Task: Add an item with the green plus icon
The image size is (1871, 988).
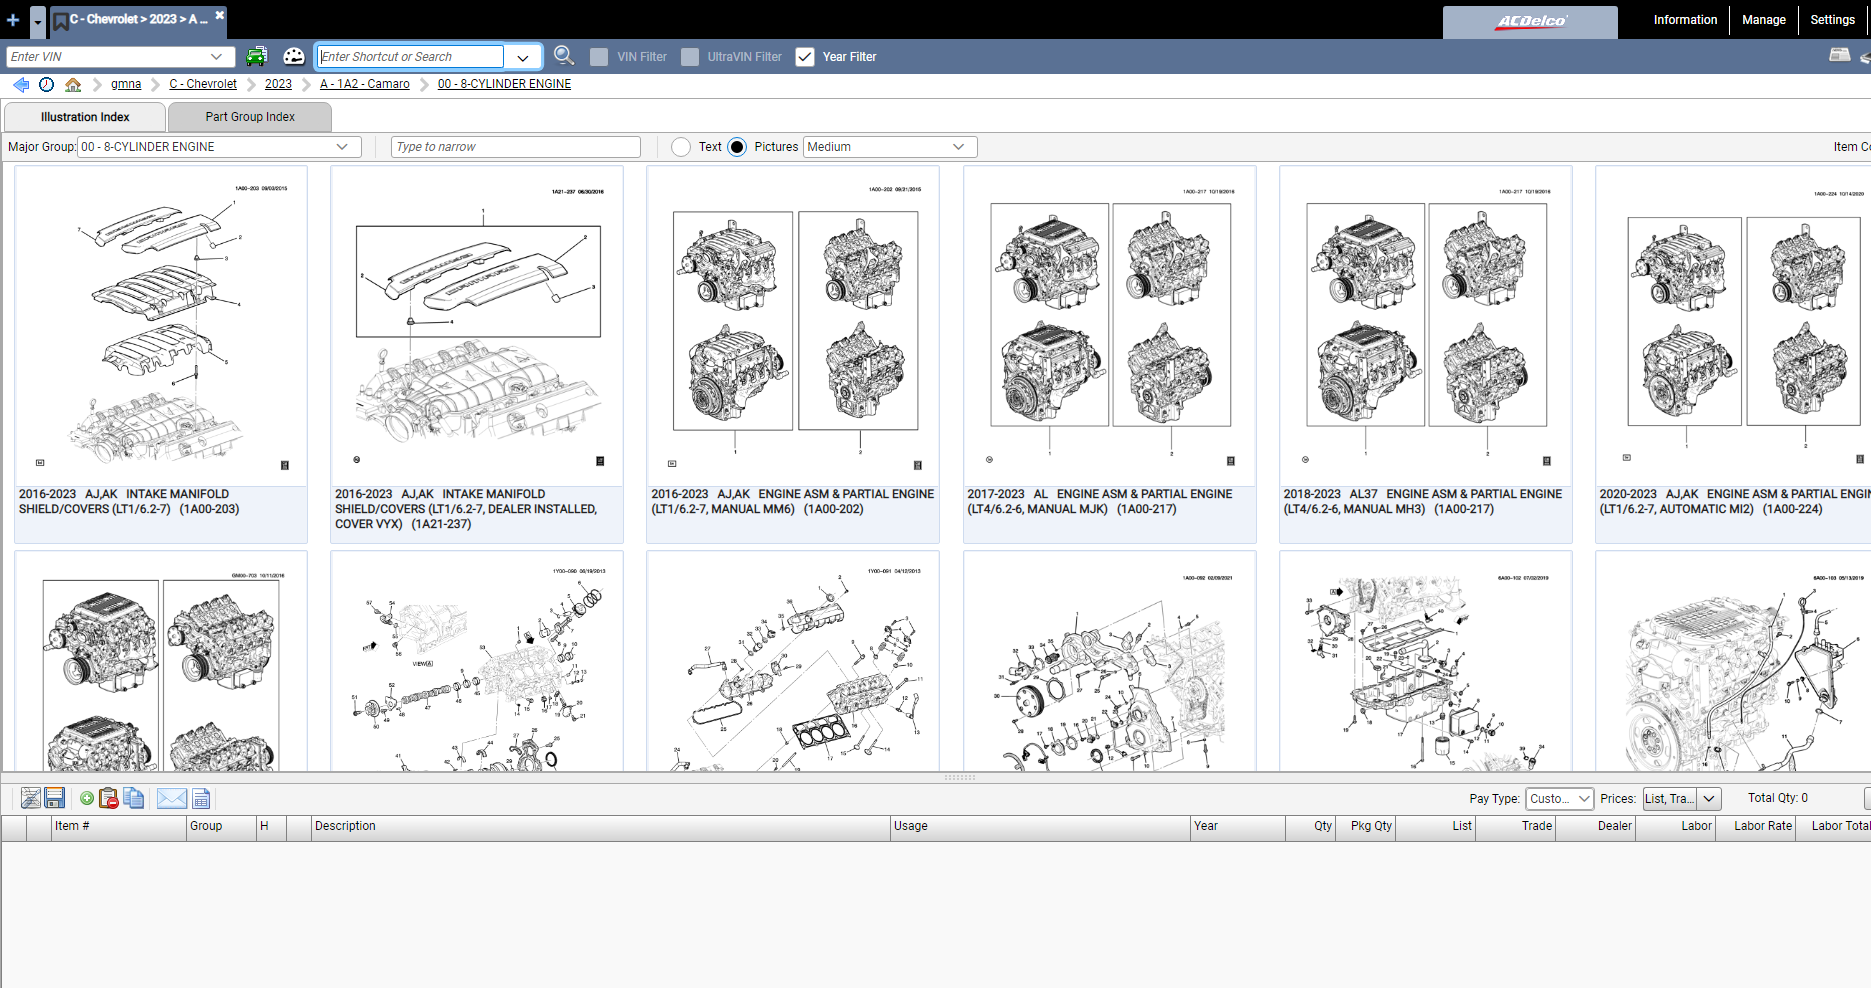Action: (x=87, y=798)
